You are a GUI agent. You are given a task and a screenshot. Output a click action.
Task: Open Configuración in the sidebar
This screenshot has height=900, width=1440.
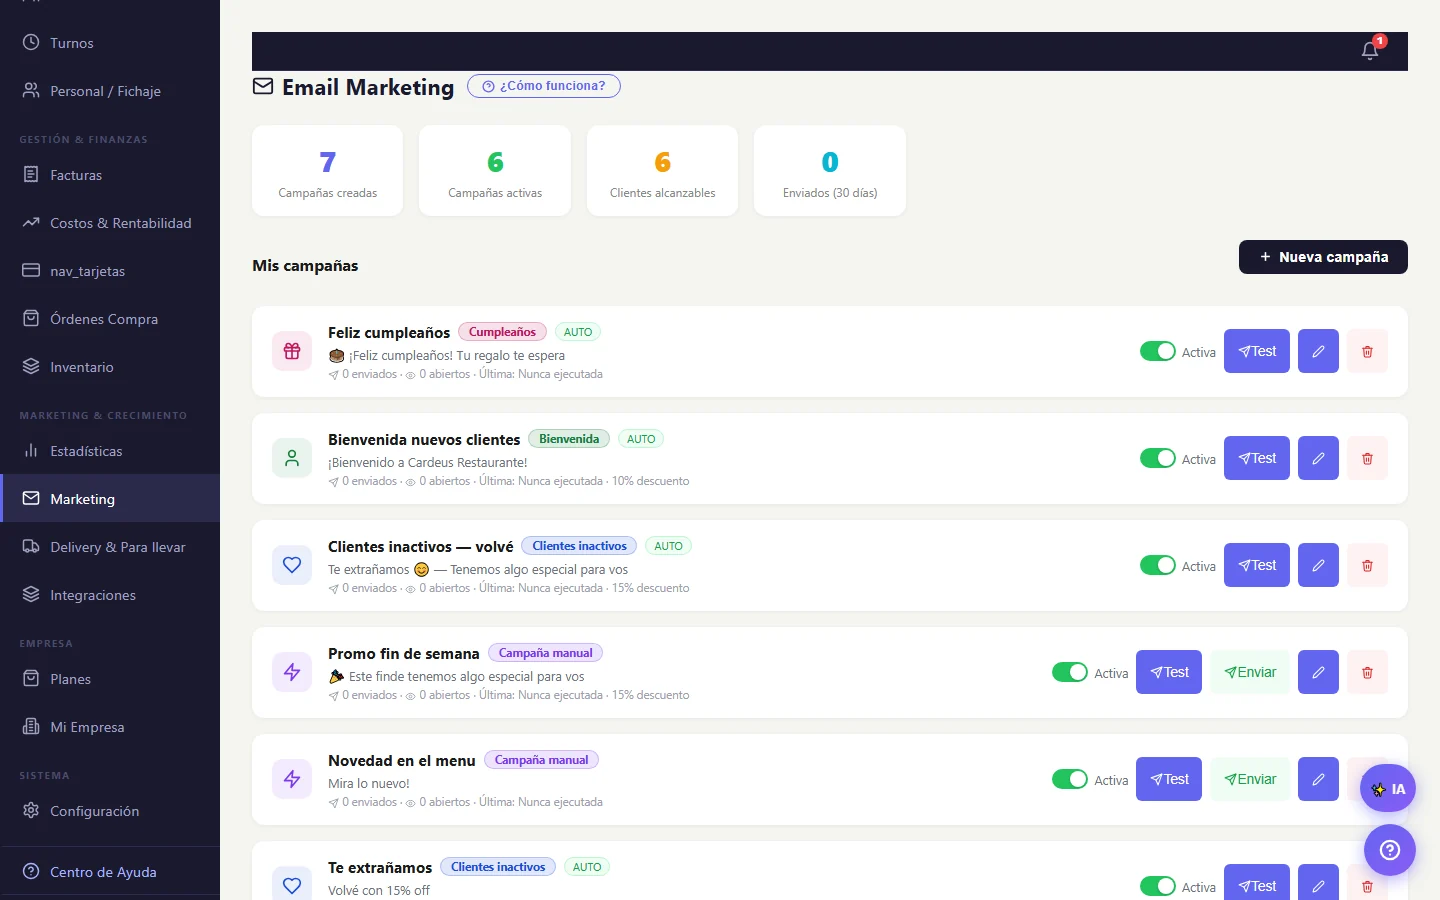(110, 811)
